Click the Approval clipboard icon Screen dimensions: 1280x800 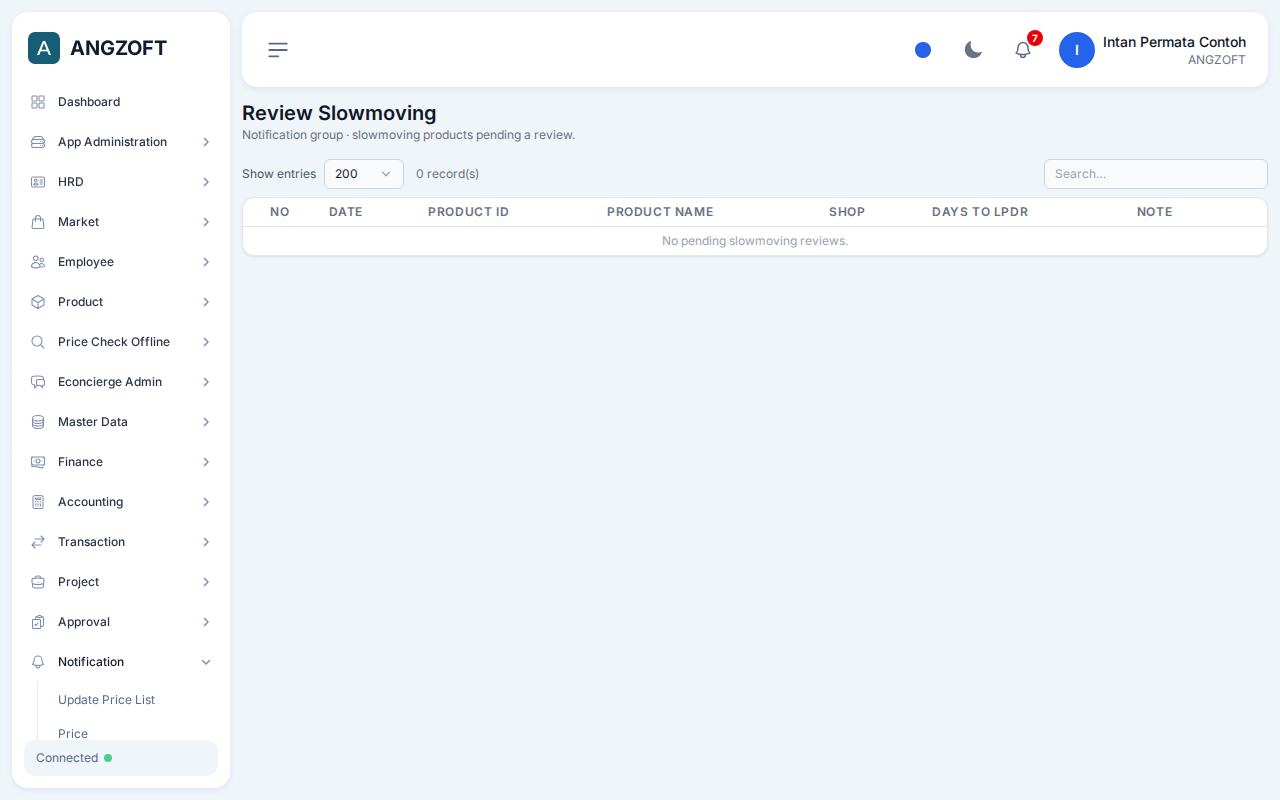tap(38, 622)
